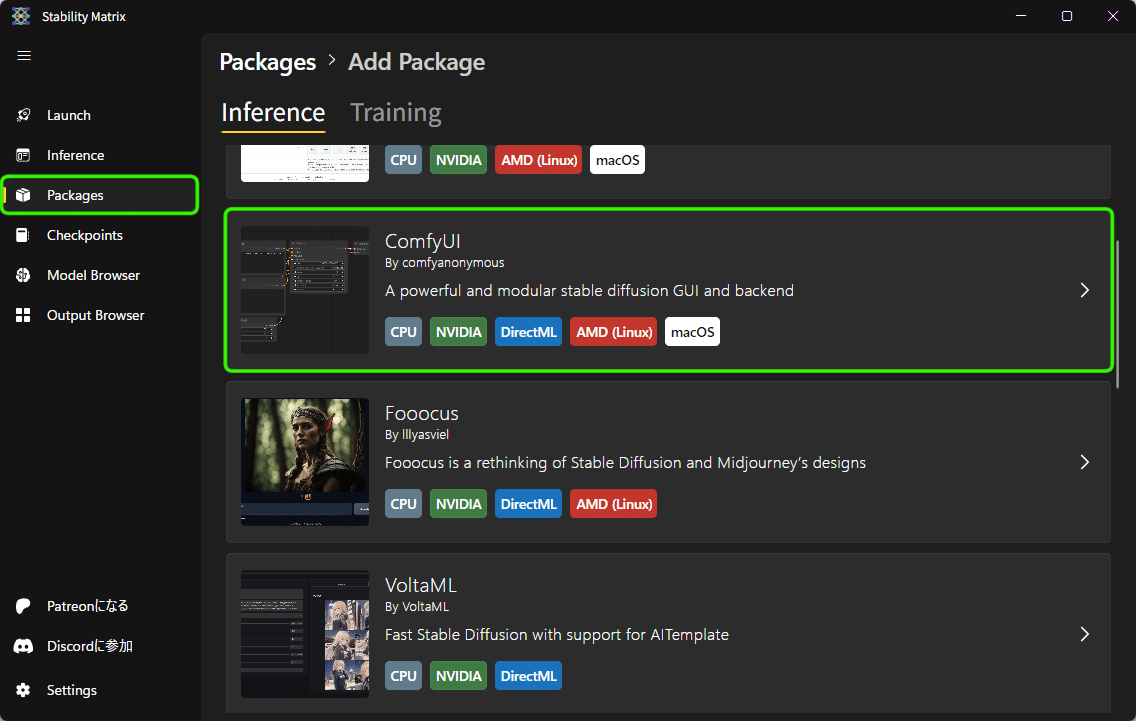
Task: Click the ComfyUI NVIDIA badge
Action: [459, 332]
